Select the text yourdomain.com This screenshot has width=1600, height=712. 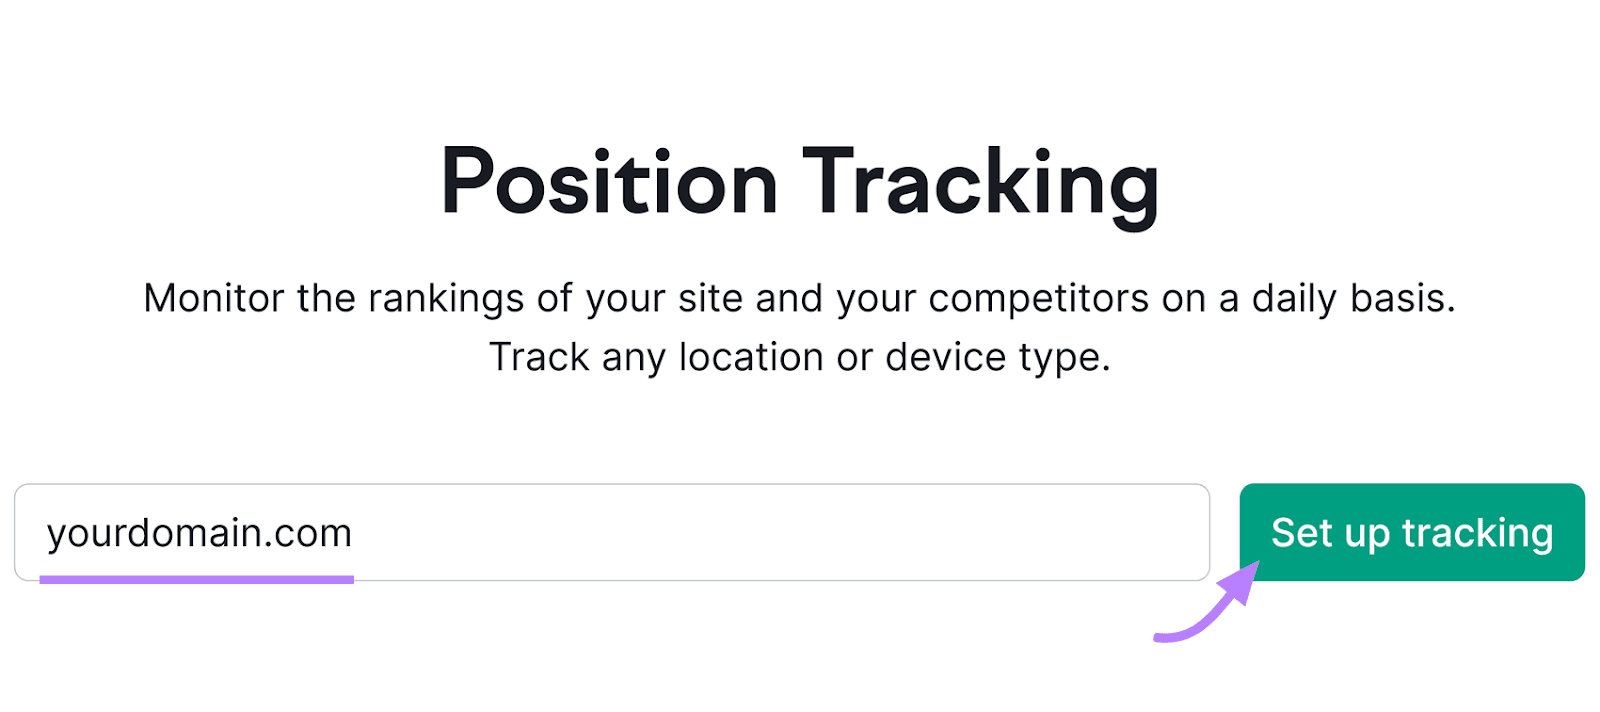pos(197,532)
